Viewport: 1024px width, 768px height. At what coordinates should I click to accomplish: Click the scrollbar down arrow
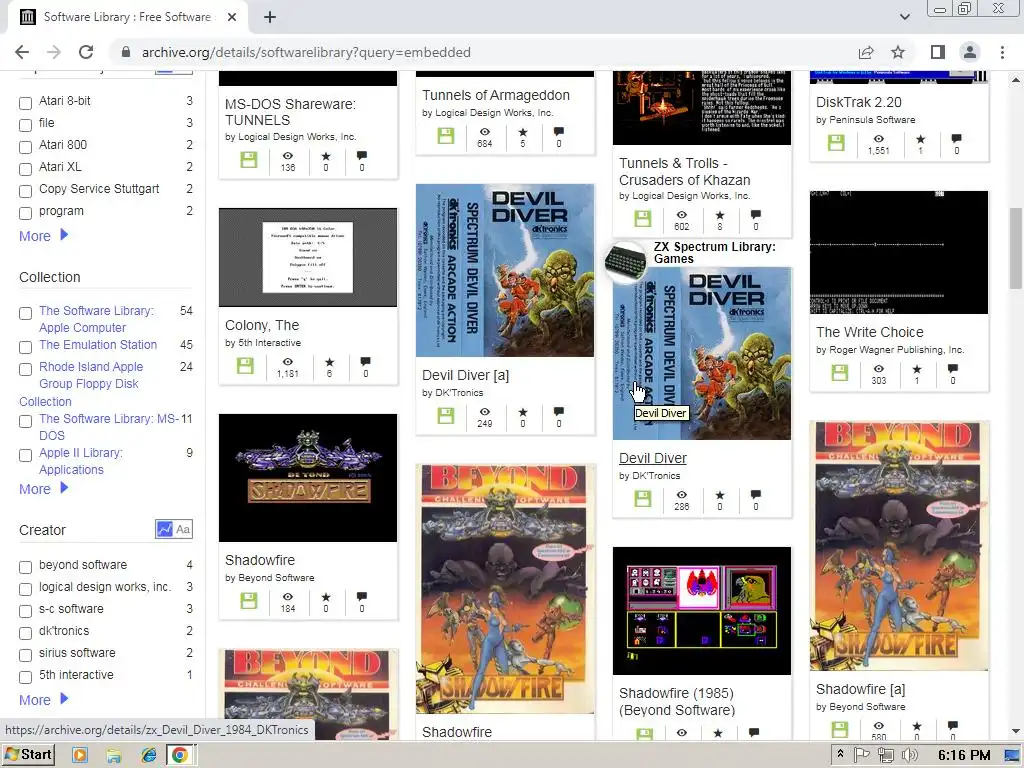(x=1016, y=731)
